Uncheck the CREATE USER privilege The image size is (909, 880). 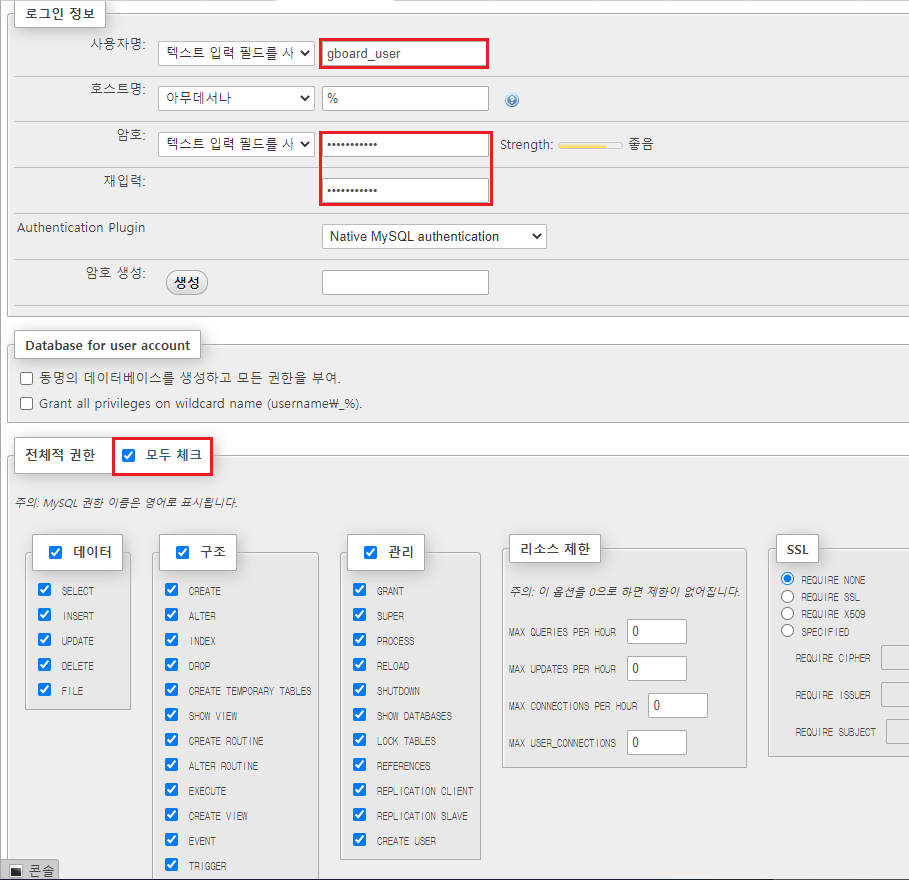pos(359,839)
